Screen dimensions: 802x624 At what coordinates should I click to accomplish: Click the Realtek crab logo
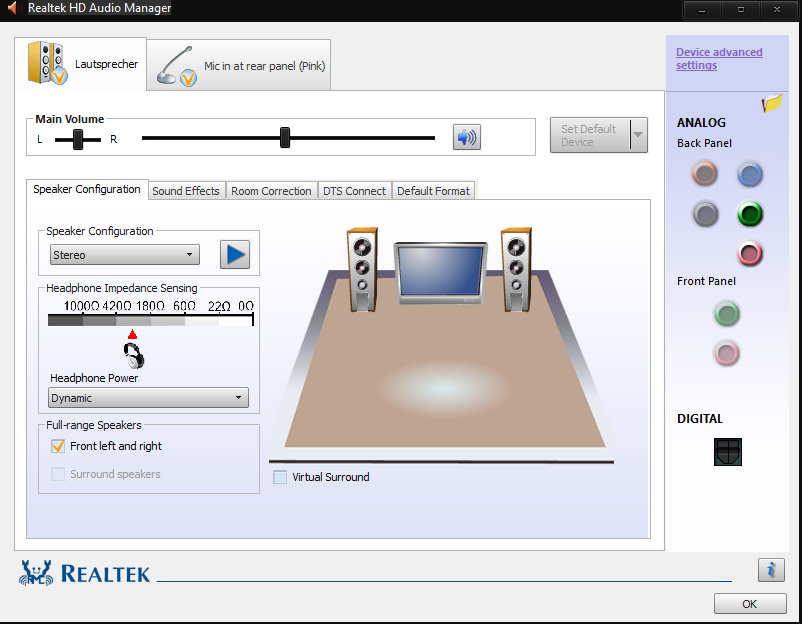36,573
